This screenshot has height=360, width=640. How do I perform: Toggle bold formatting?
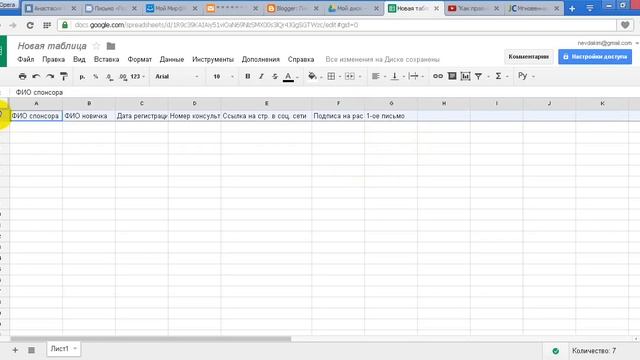247,76
